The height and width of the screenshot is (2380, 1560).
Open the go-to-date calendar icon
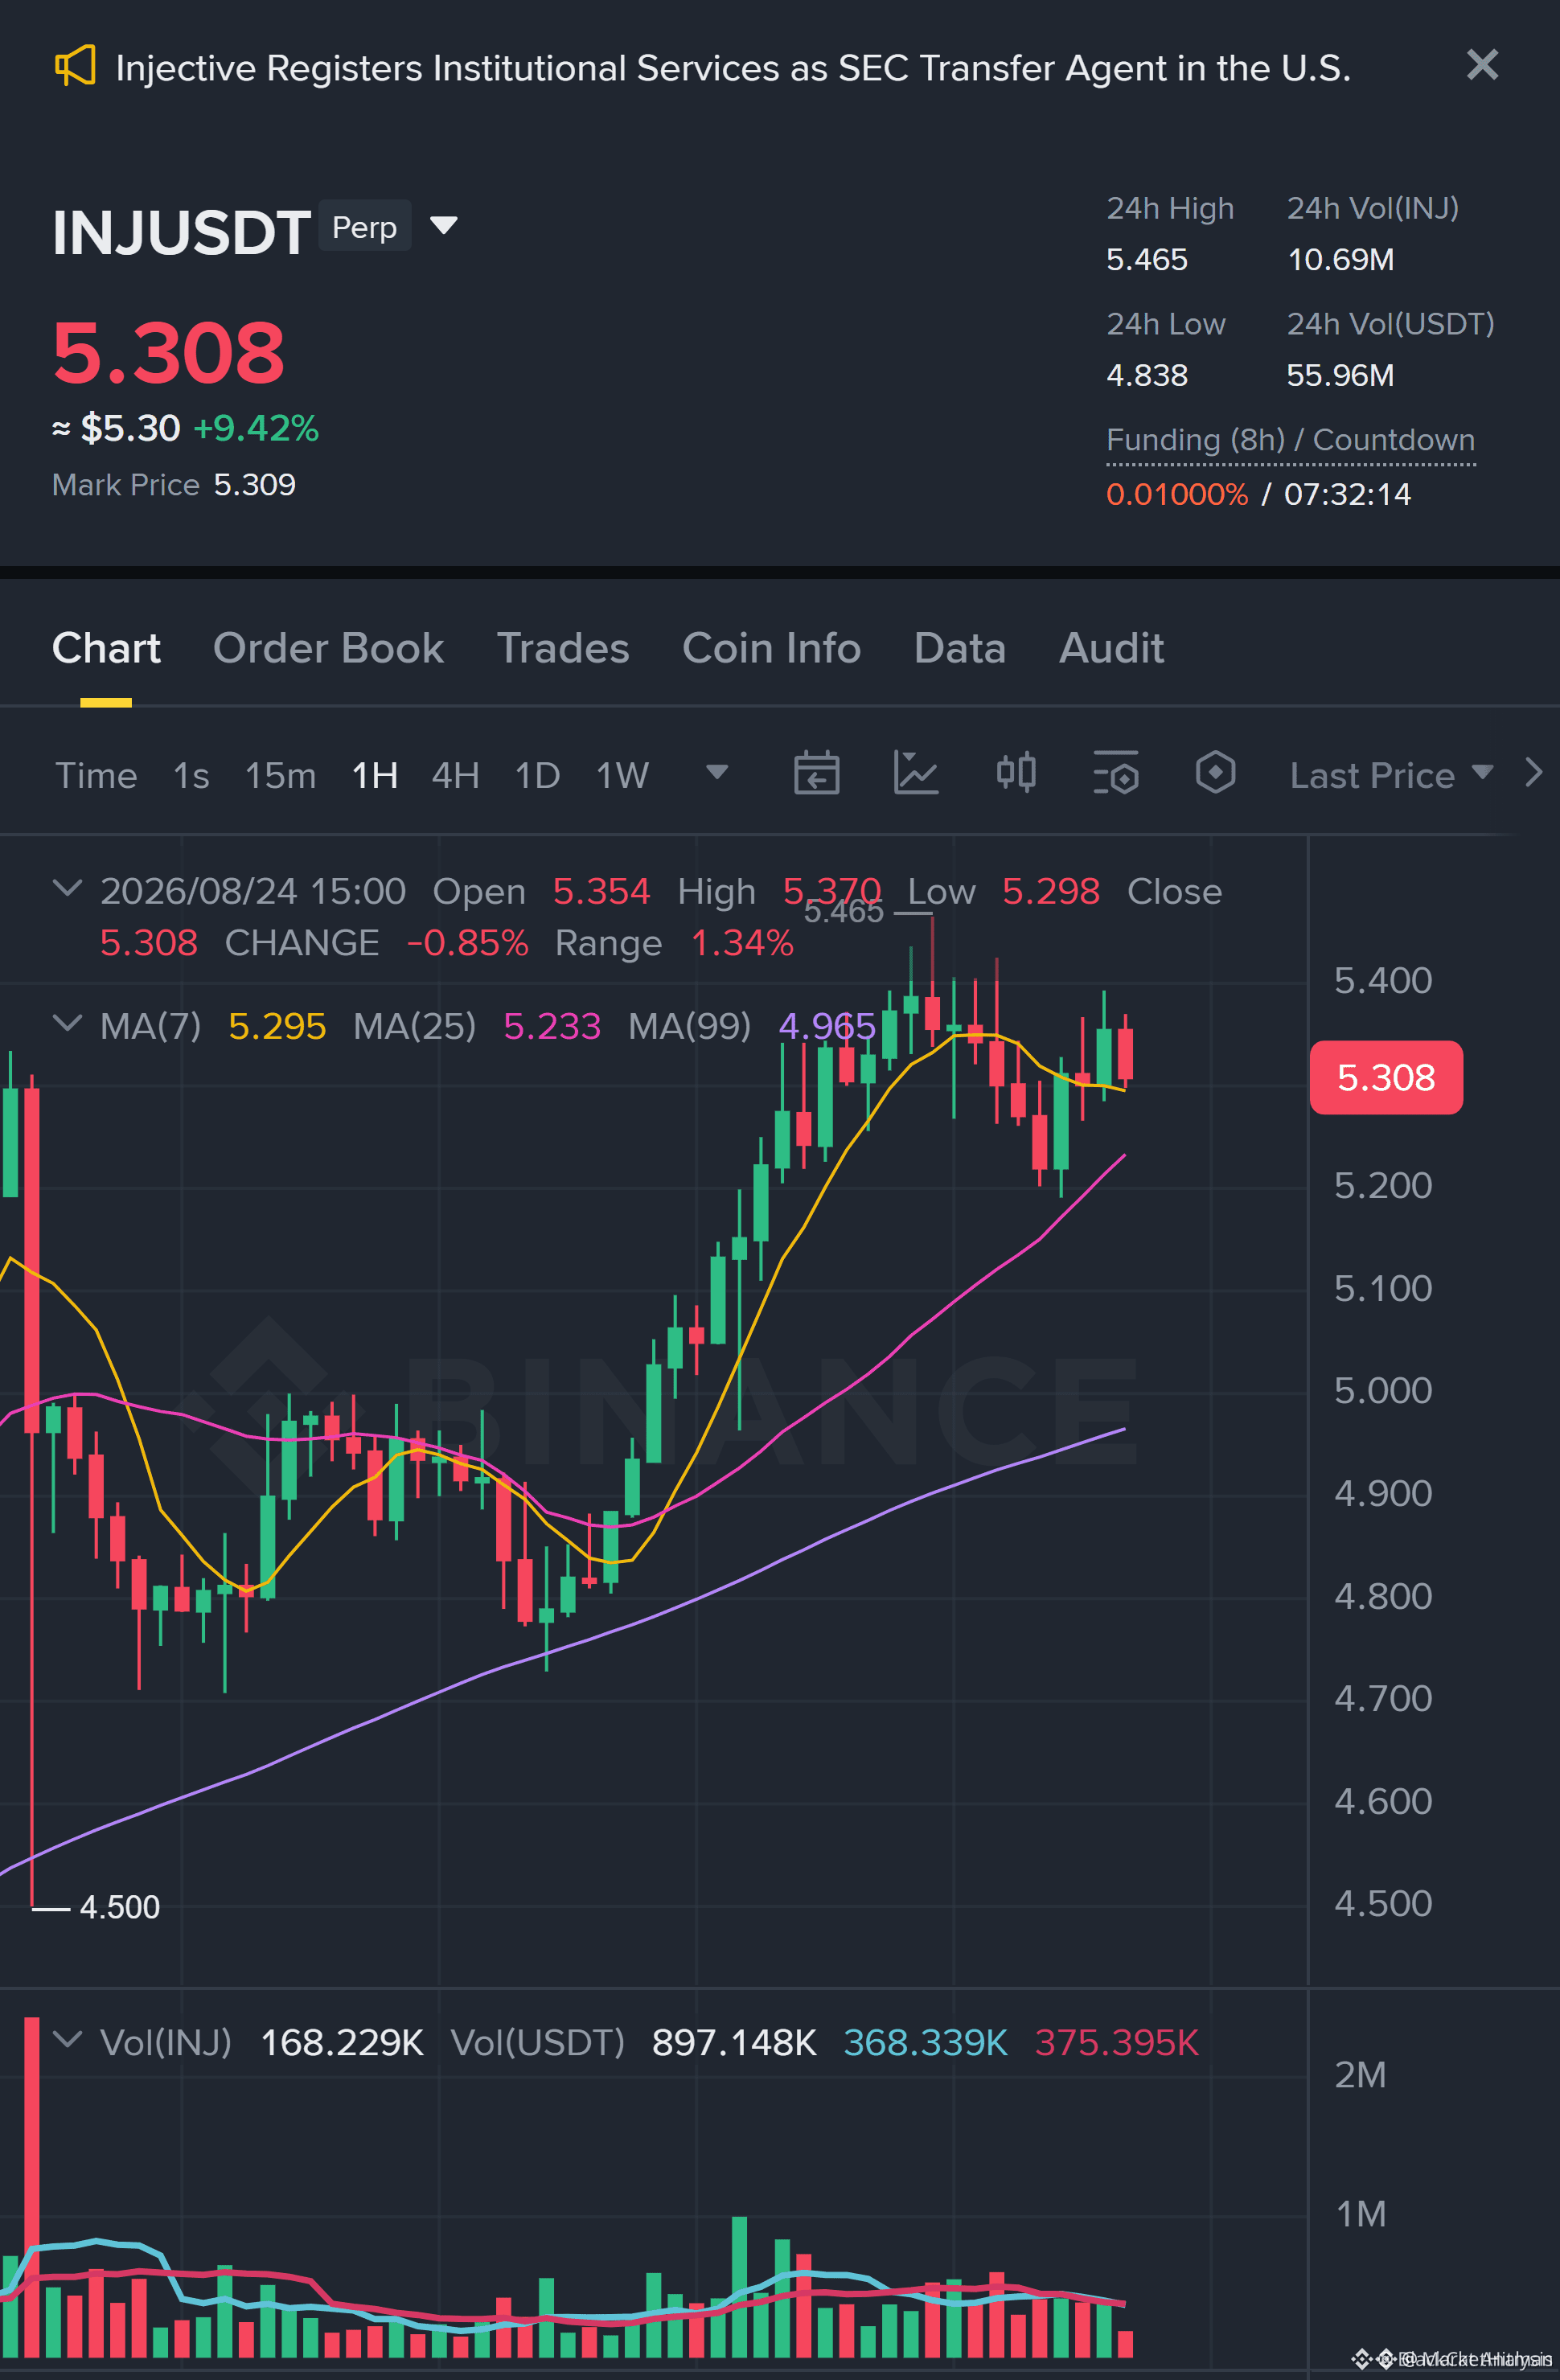point(816,773)
